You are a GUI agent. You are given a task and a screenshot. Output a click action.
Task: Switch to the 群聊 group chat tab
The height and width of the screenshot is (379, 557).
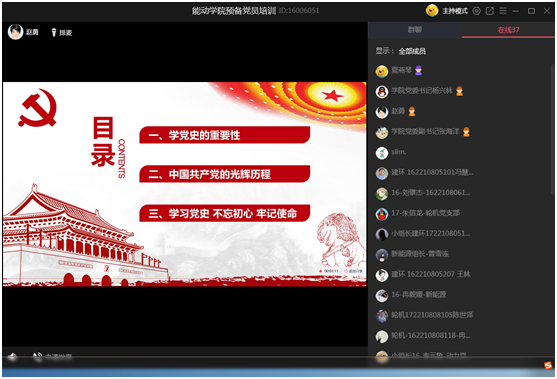click(x=415, y=30)
